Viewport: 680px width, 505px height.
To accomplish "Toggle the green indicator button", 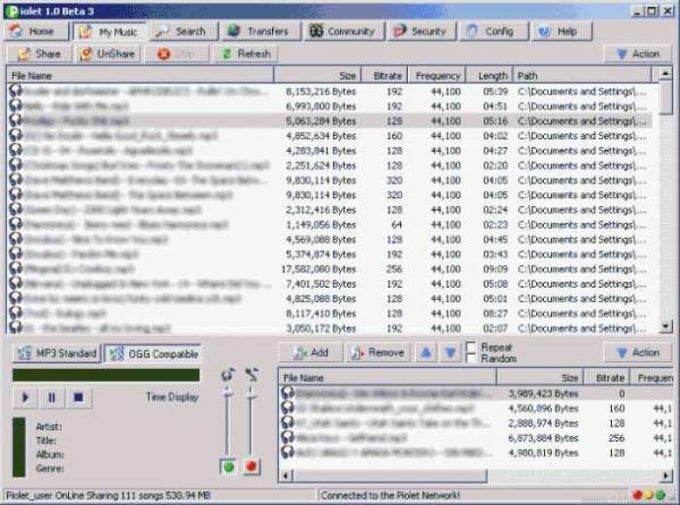I will (229, 466).
